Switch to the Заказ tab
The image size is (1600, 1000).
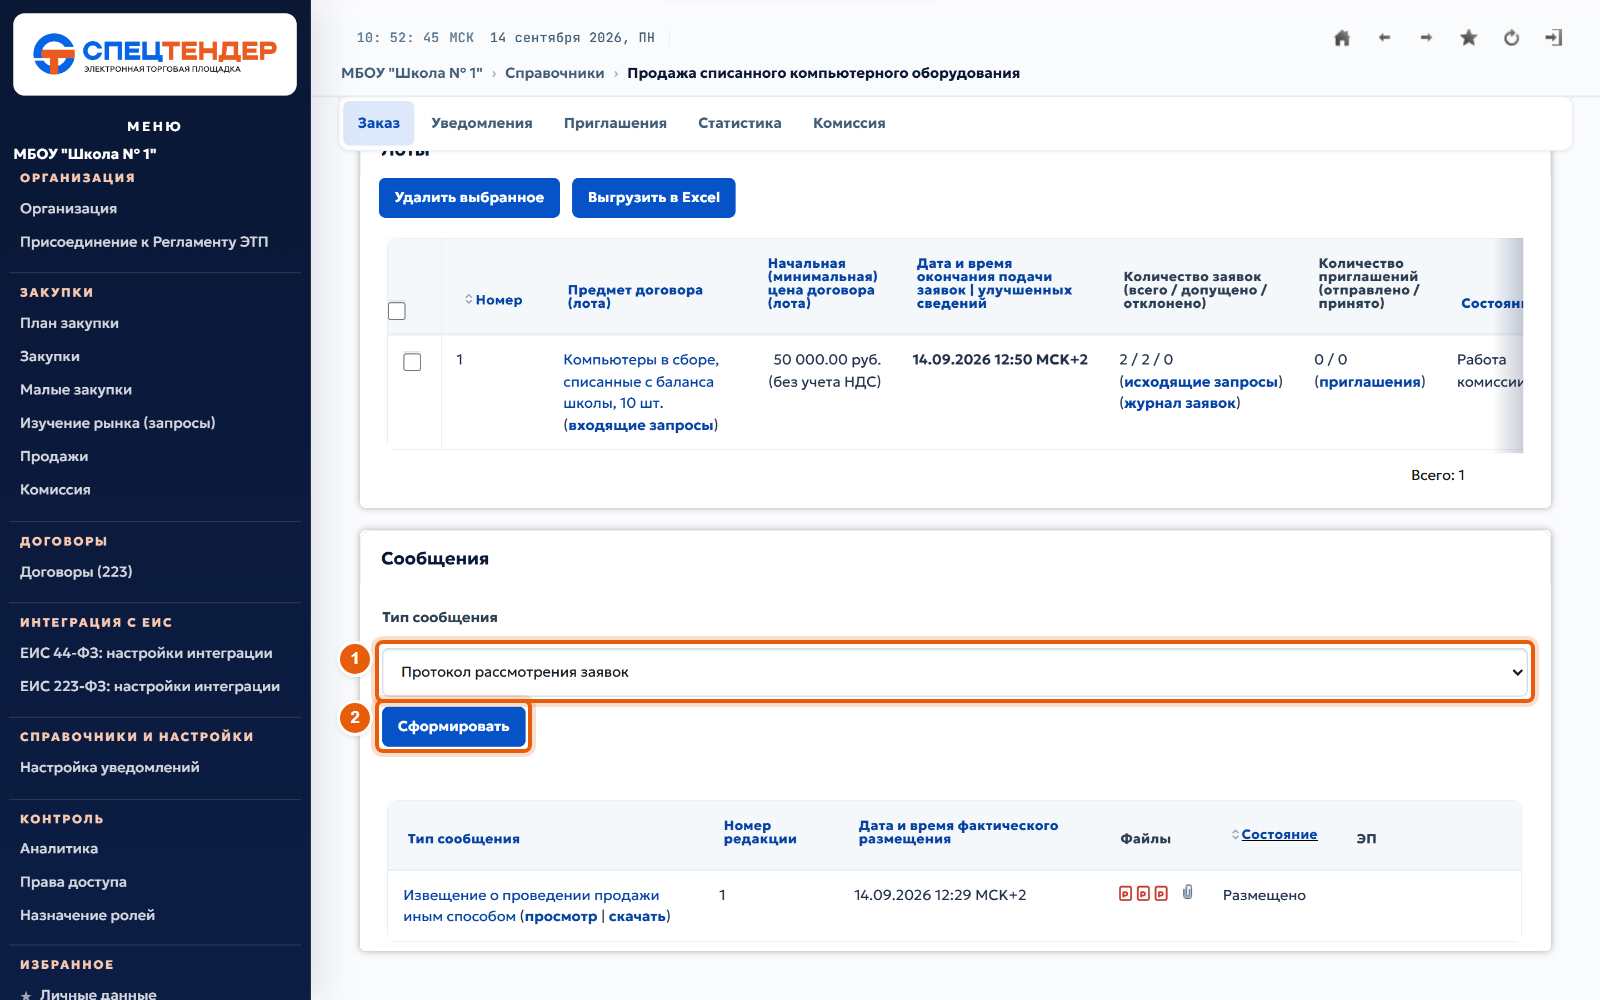(x=379, y=123)
